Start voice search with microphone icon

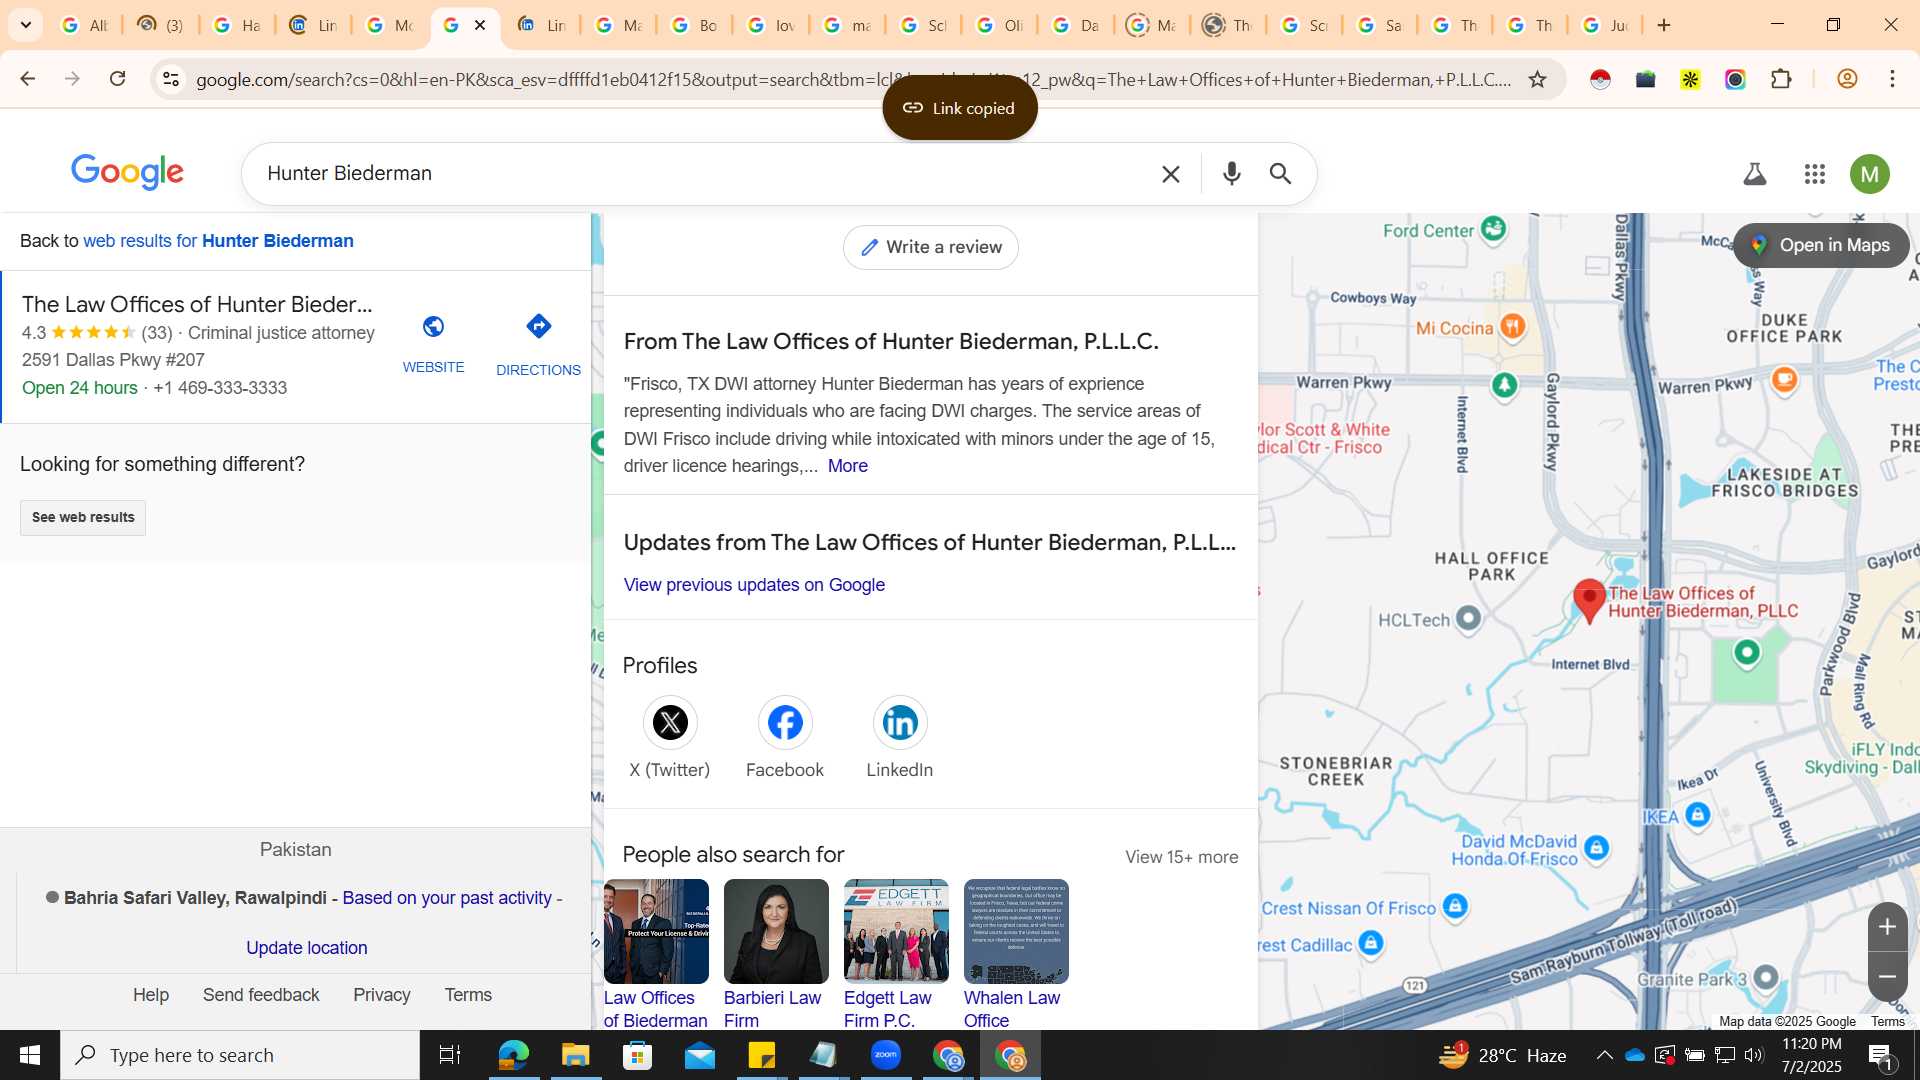[x=1232, y=174]
